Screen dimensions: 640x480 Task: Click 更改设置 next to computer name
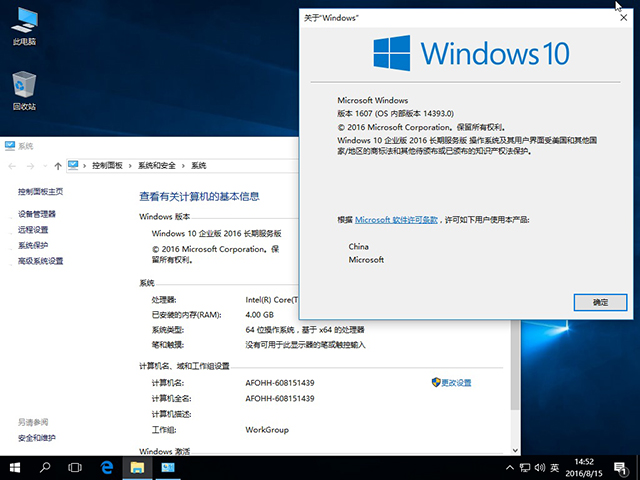tap(456, 383)
